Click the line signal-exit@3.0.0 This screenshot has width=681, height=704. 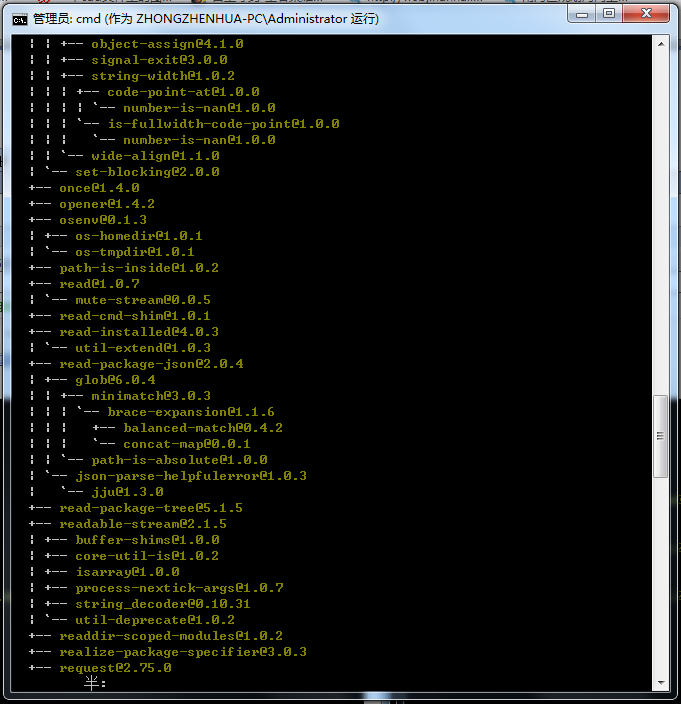coord(159,60)
